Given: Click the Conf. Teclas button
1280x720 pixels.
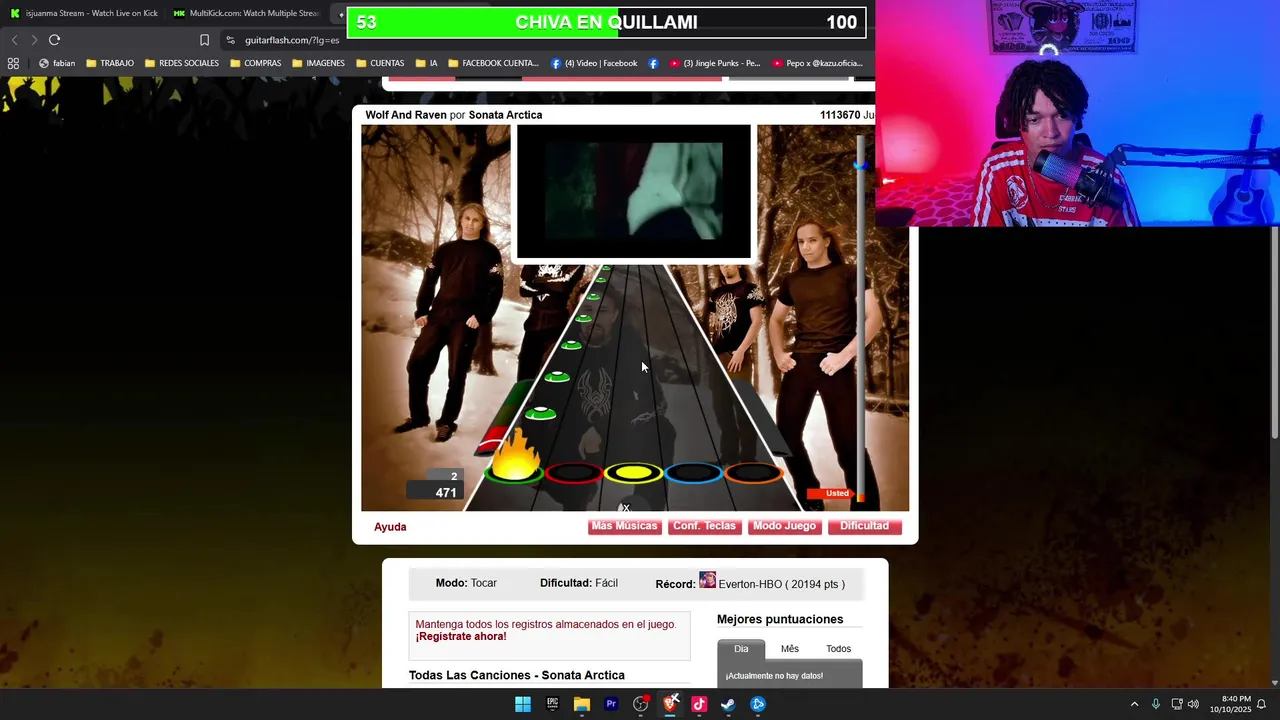Looking at the screenshot, I should click(x=704, y=526).
